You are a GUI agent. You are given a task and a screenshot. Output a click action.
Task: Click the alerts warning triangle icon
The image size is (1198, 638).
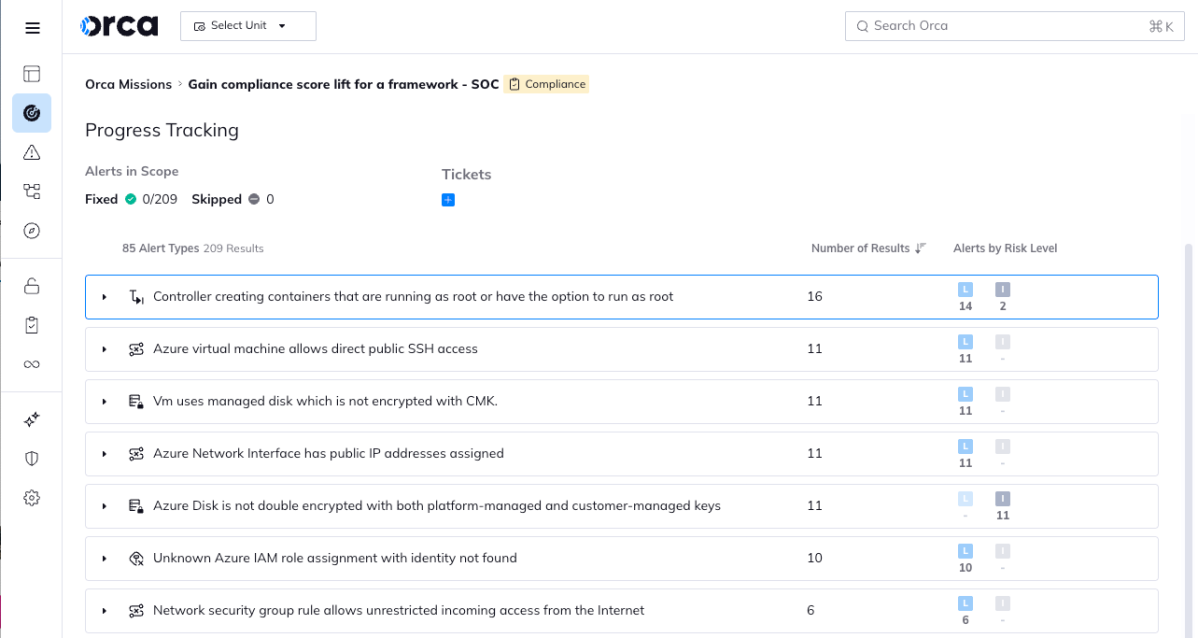pos(32,152)
